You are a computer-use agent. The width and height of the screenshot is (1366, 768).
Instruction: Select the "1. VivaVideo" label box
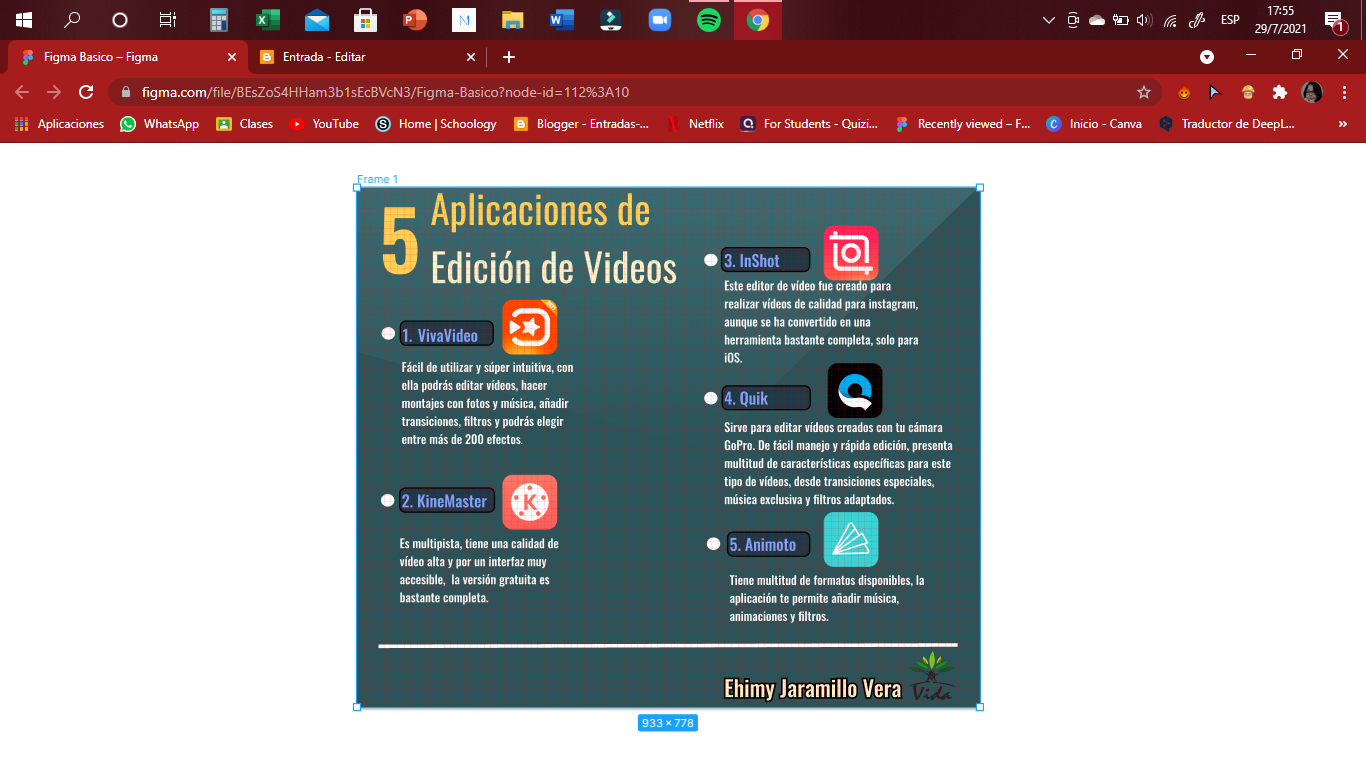[446, 335]
